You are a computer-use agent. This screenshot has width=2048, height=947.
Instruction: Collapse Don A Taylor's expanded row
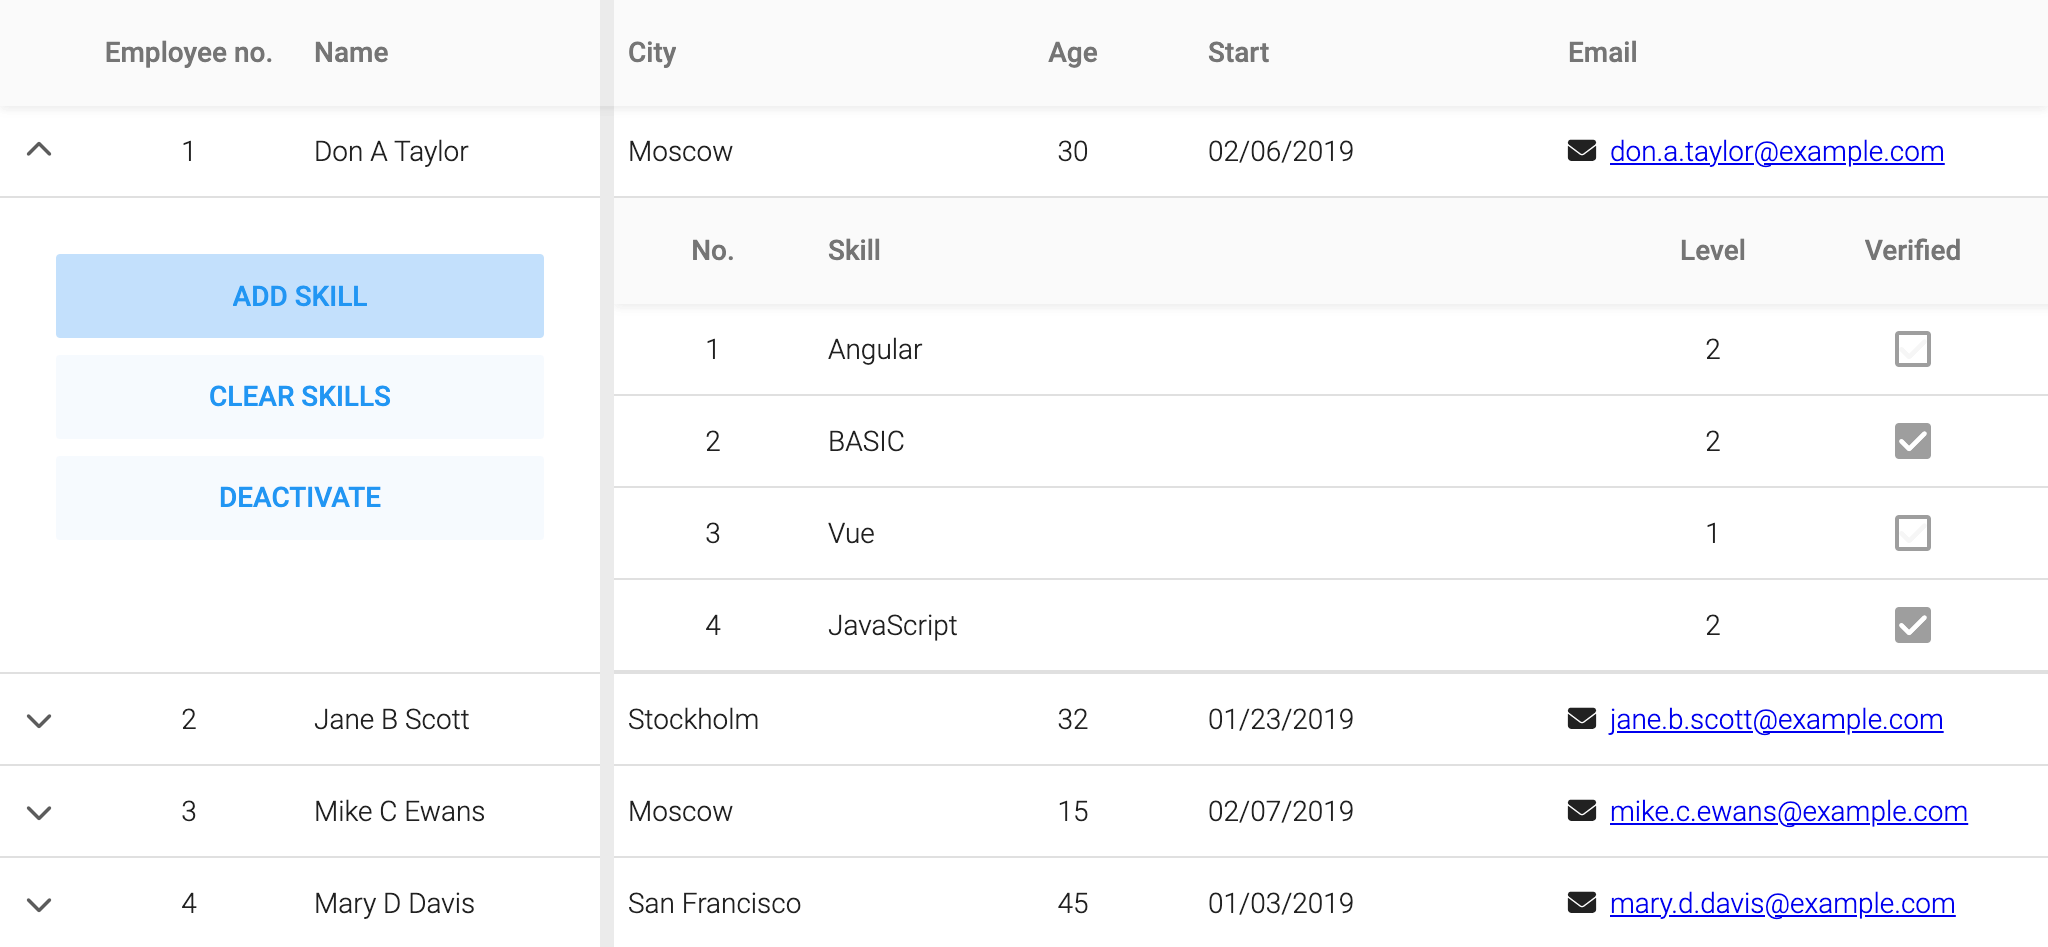(x=39, y=150)
